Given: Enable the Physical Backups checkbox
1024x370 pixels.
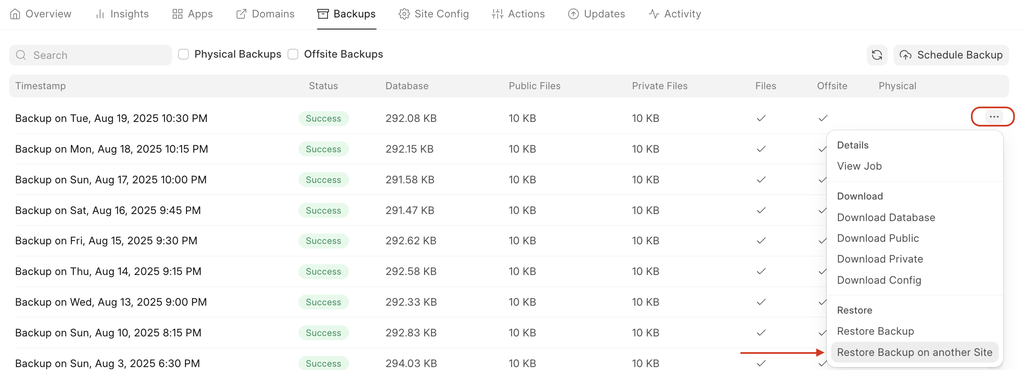Looking at the screenshot, I should coord(184,54).
